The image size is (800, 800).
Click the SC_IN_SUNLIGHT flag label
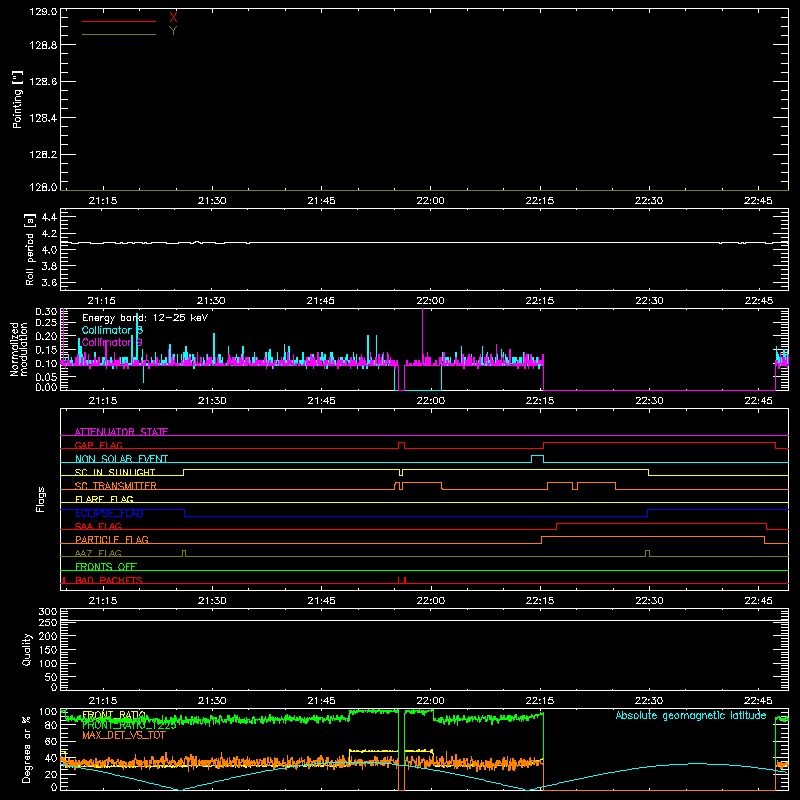pos(115,472)
